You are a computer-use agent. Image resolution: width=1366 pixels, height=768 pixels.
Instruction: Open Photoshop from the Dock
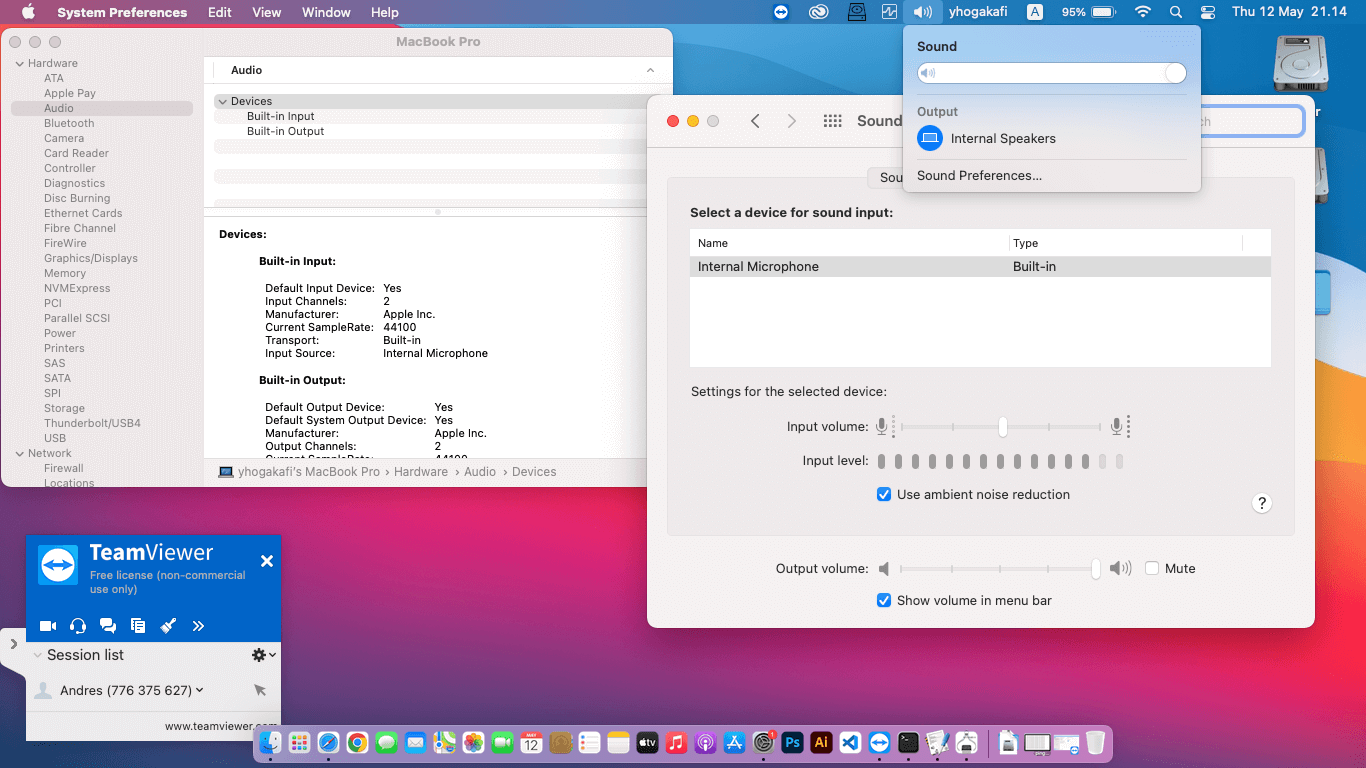[x=792, y=743]
